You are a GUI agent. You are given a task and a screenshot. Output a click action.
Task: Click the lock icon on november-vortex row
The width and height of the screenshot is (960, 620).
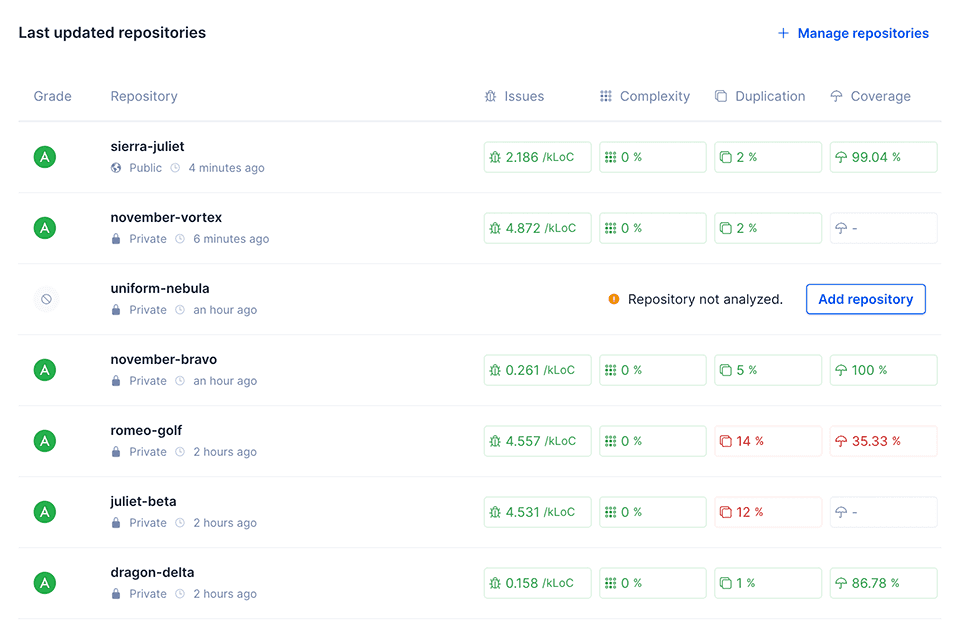[115, 239]
